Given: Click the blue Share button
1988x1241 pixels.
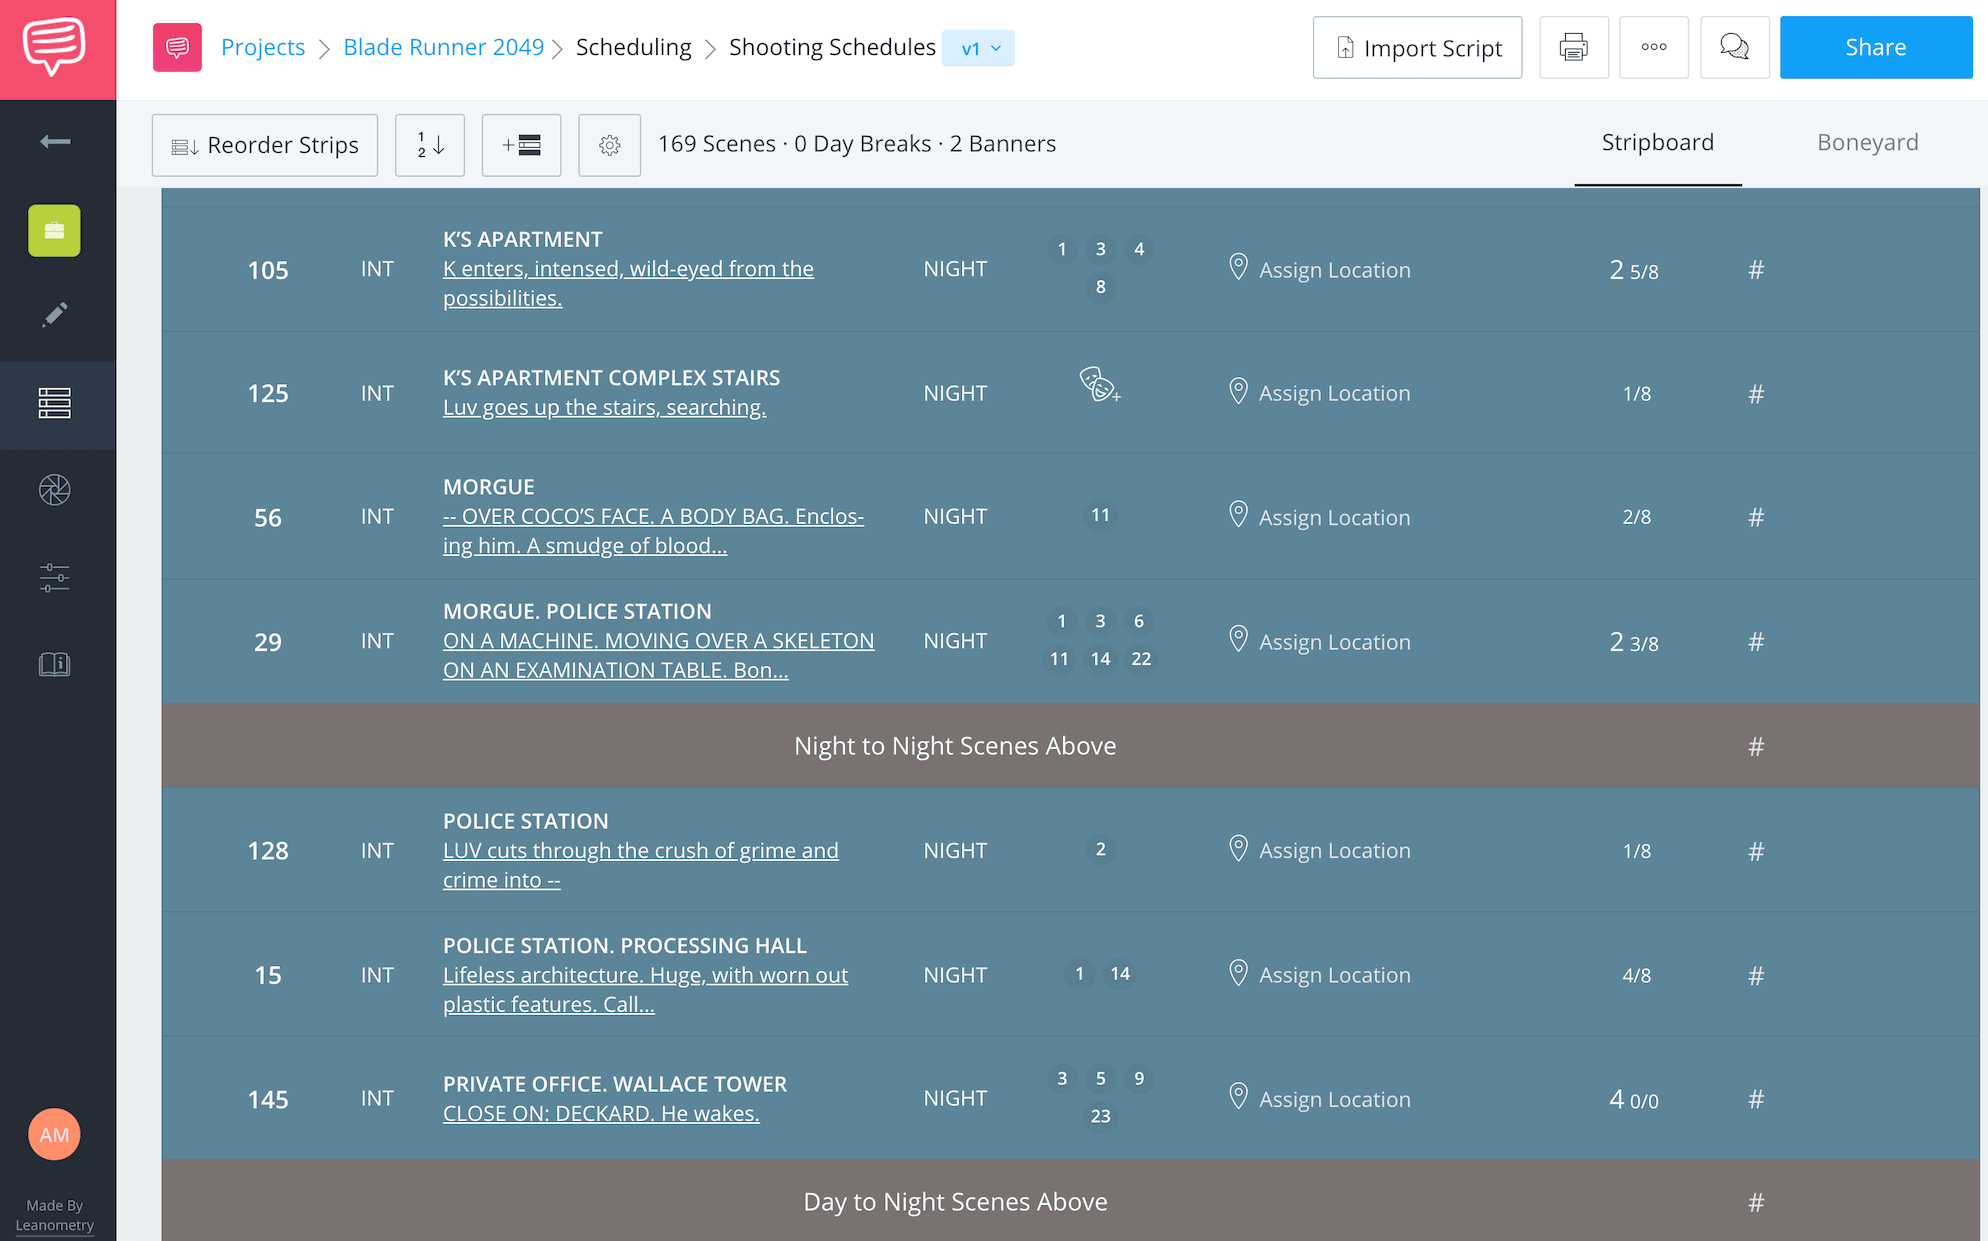Looking at the screenshot, I should pyautogui.click(x=1875, y=47).
